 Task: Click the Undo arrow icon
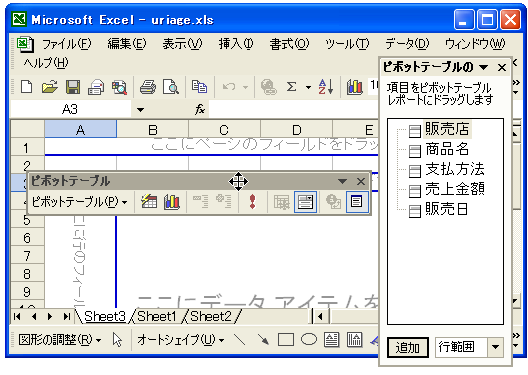(x=229, y=87)
